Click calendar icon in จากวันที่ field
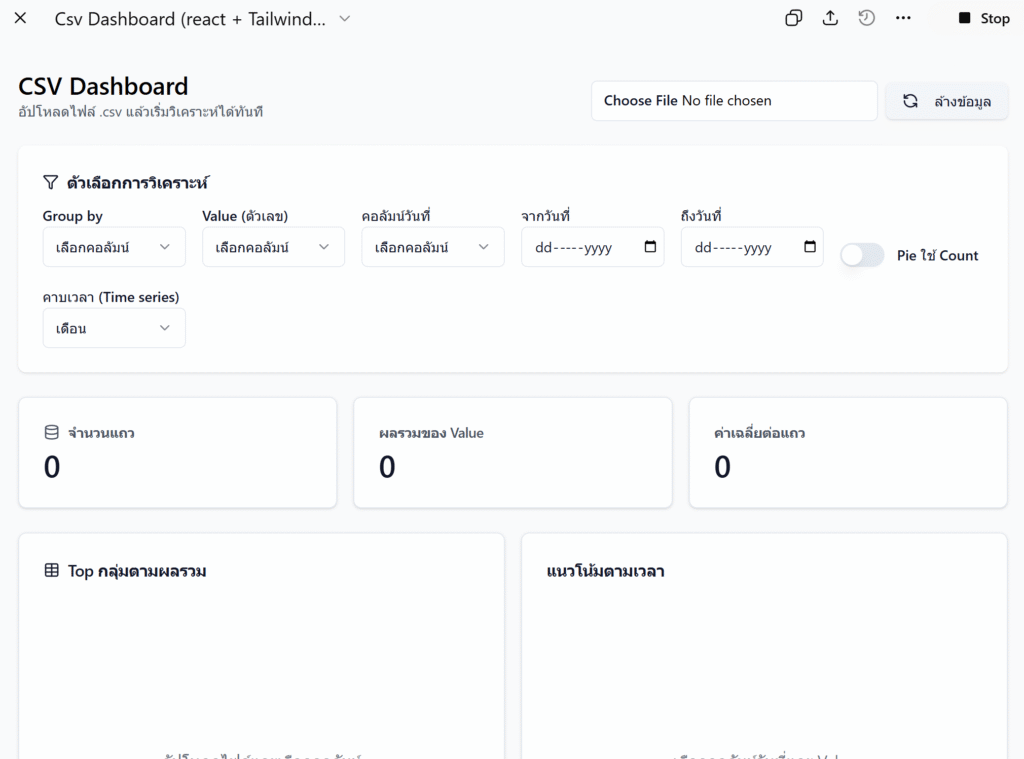The image size is (1024, 759). coord(650,247)
